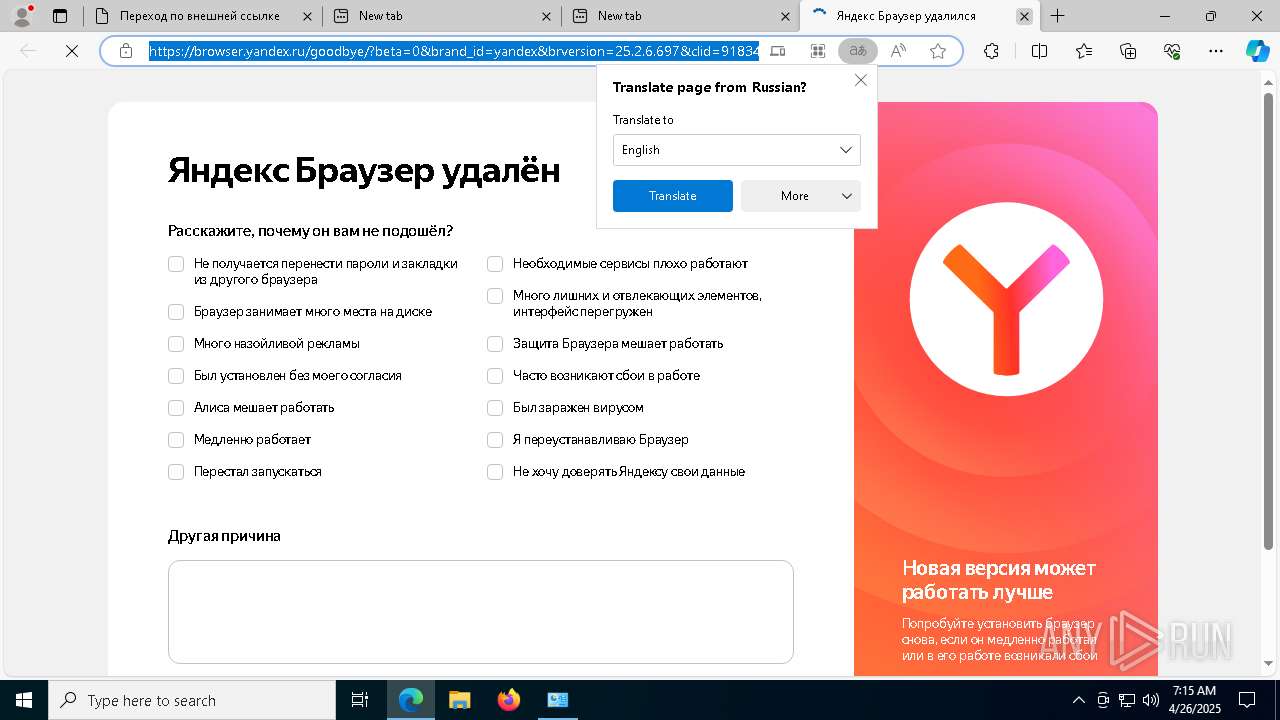Image resolution: width=1280 pixels, height=720 pixels.
Task: Open File Explorer from taskbar
Action: pos(459,700)
